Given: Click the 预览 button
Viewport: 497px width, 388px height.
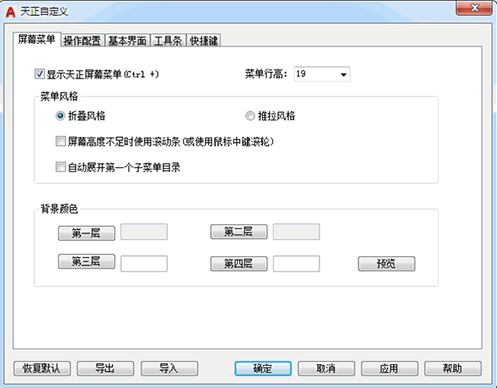Looking at the screenshot, I should pyautogui.click(x=387, y=264).
